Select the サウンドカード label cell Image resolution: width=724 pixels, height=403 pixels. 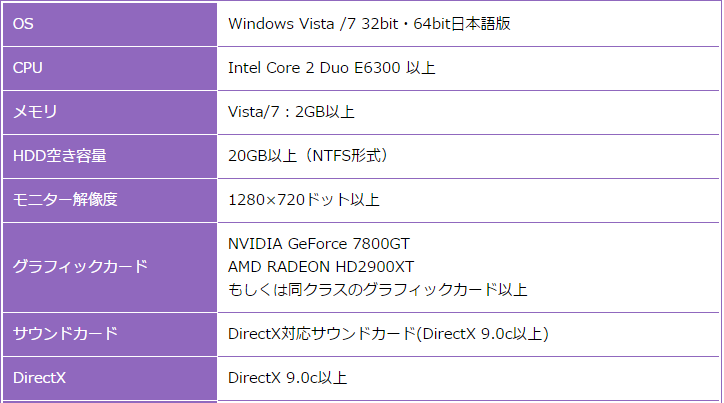(x=110, y=334)
